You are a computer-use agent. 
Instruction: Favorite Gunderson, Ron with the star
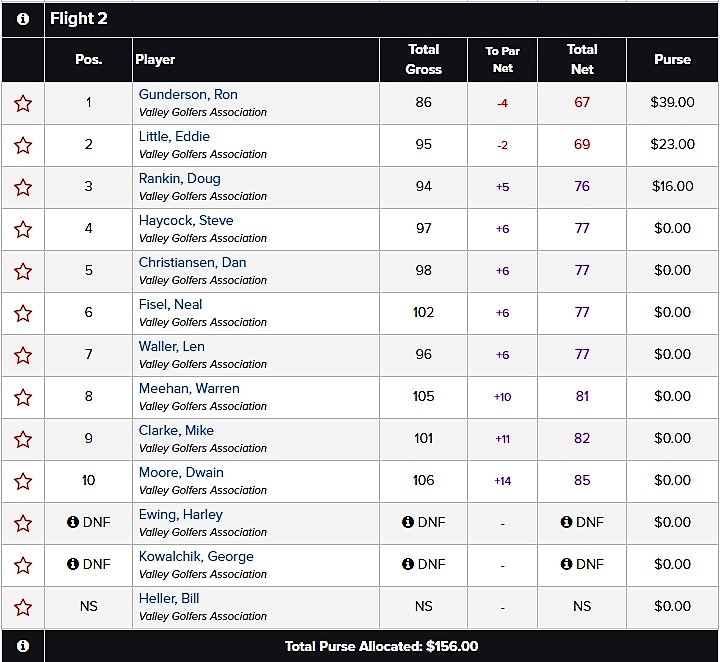(x=23, y=103)
